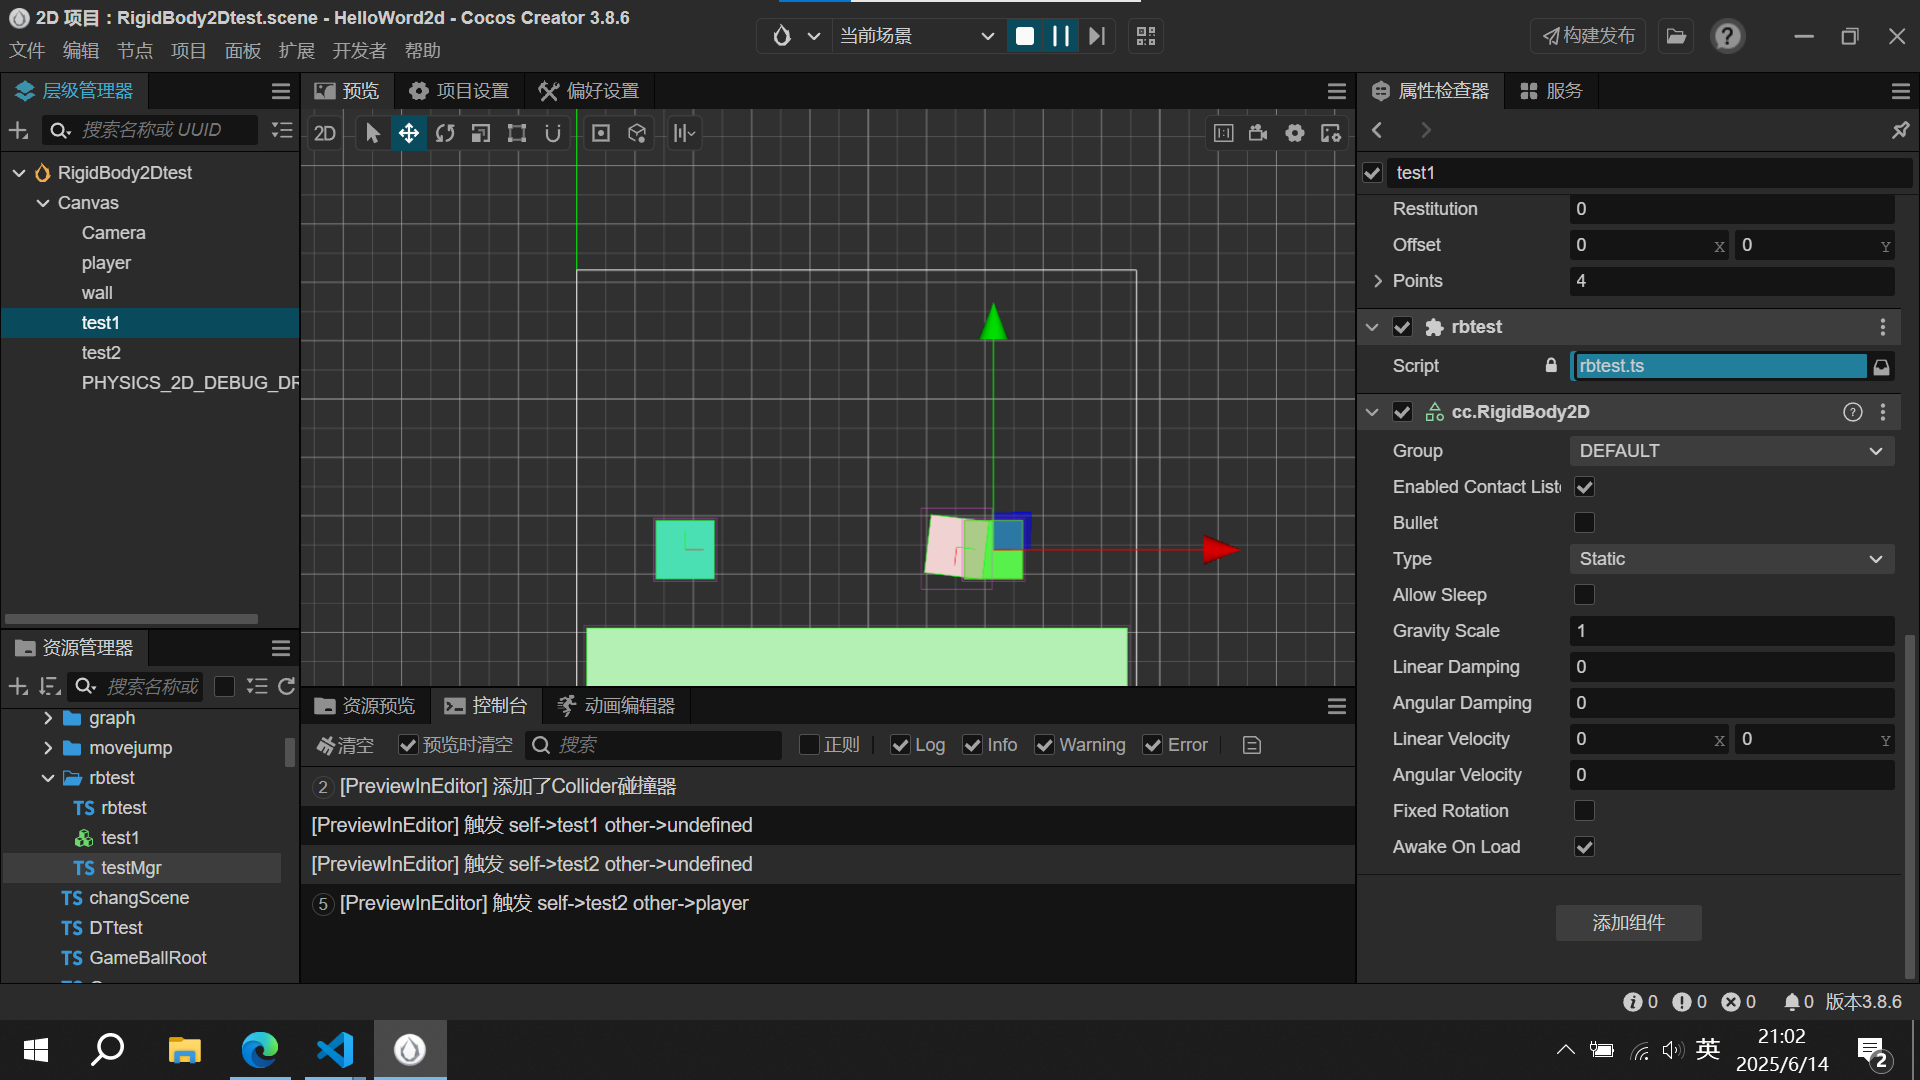Click the 构建发布 button
The height and width of the screenshot is (1080, 1920).
(x=1588, y=36)
